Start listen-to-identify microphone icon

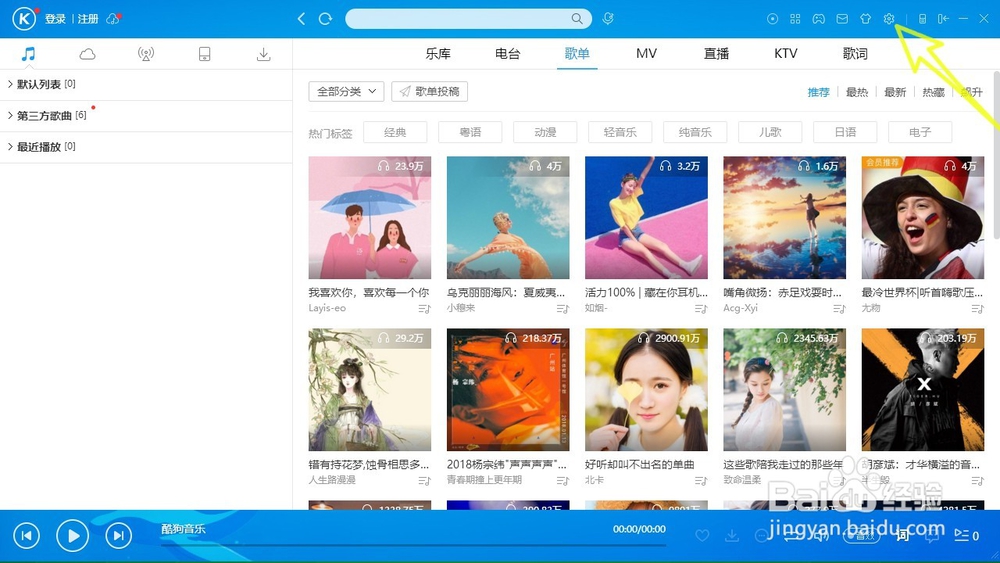click(608, 19)
